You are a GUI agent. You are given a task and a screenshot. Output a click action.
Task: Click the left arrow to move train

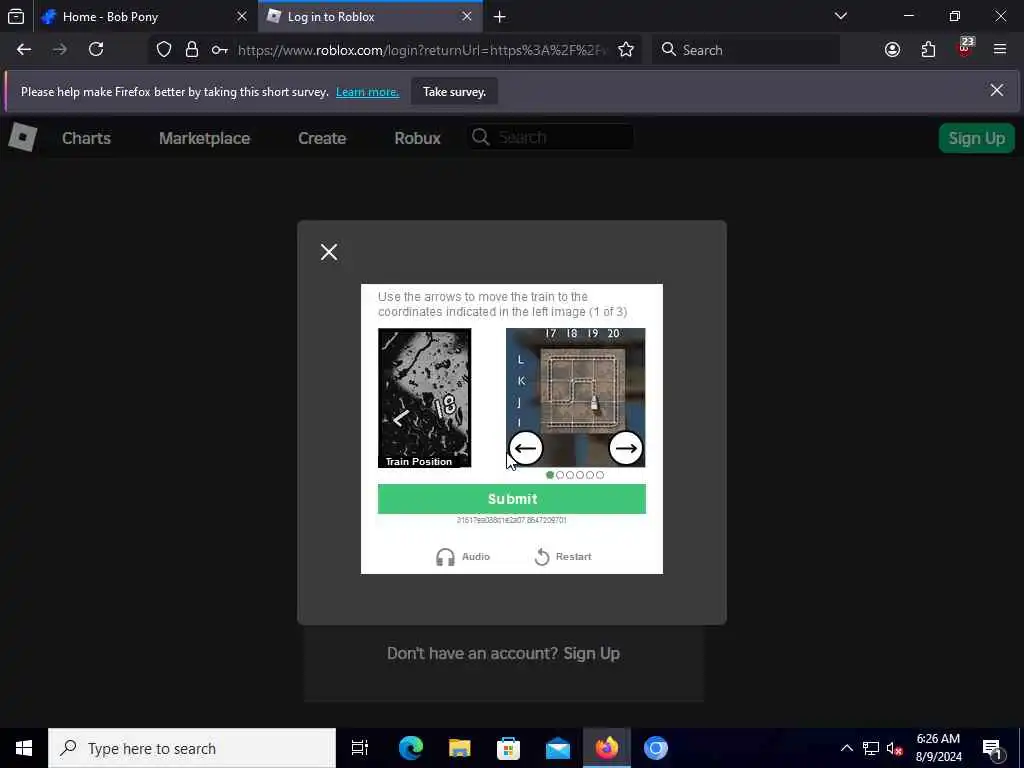click(x=526, y=448)
